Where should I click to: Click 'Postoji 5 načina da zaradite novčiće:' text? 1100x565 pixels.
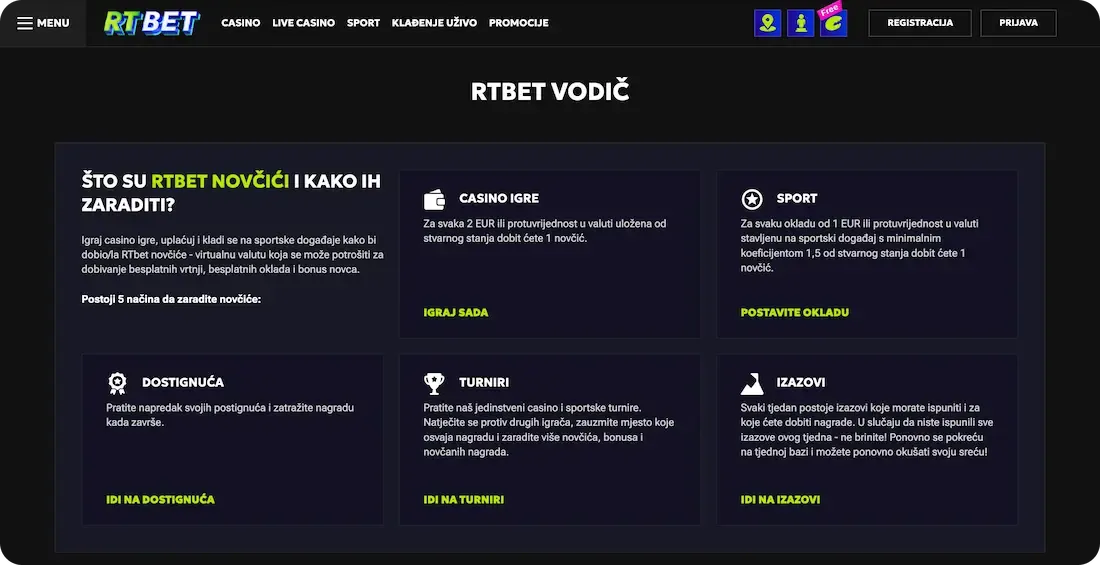click(171, 300)
